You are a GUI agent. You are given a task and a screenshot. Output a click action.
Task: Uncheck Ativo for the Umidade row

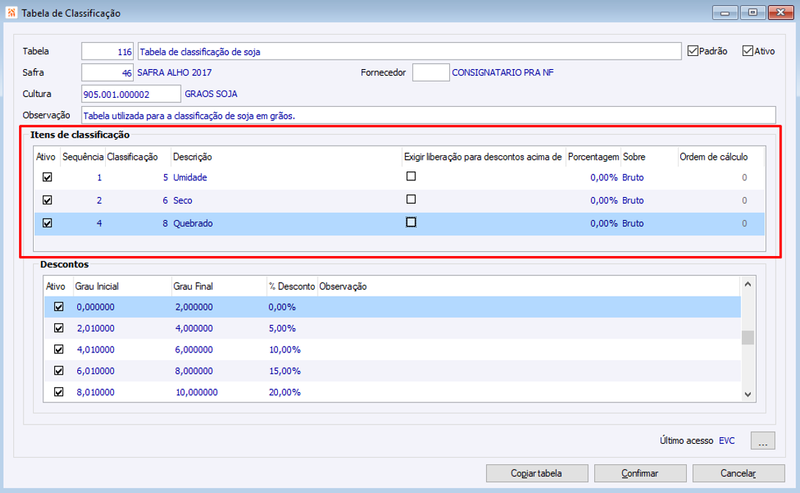[x=47, y=177]
